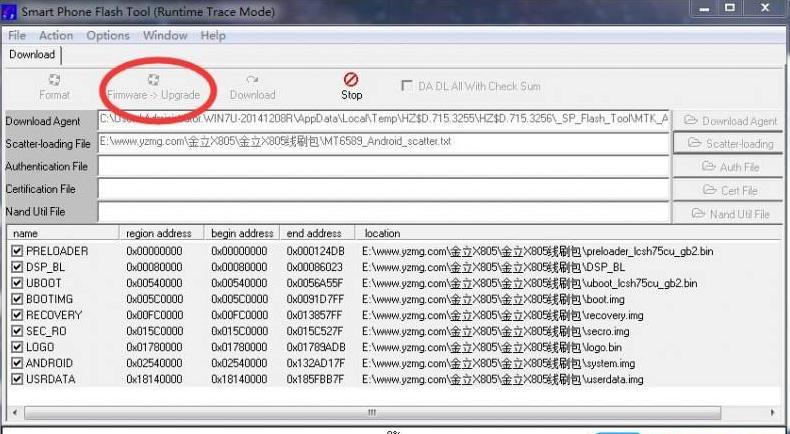Click the name column header
This screenshot has width=790, height=434.
click(62, 233)
